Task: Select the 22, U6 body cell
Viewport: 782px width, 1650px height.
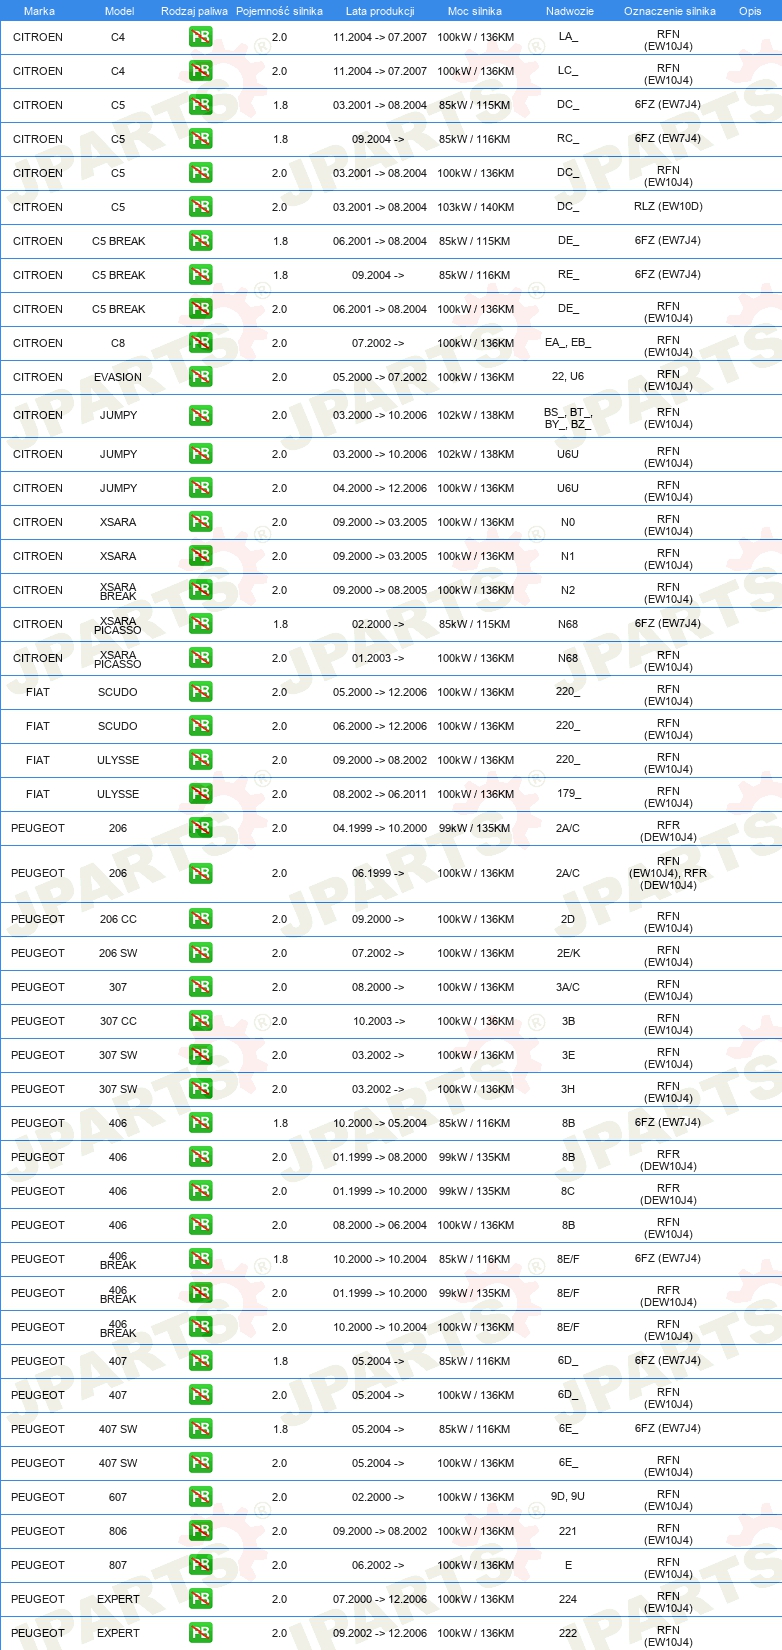Action: click(568, 377)
